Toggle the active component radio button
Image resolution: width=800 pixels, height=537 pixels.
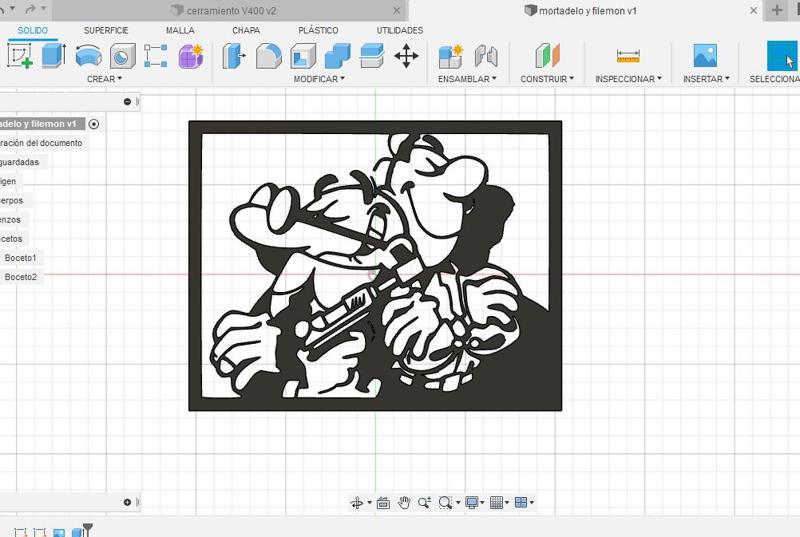[94, 124]
